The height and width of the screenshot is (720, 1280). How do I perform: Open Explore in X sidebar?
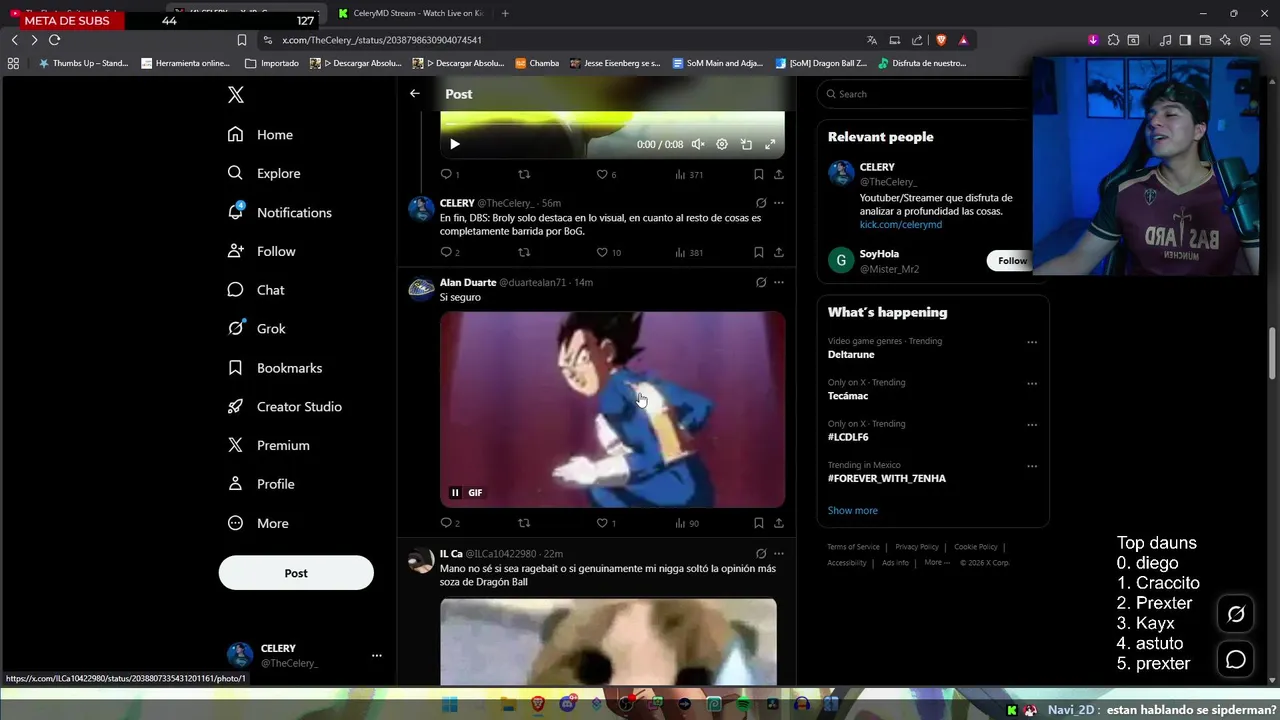(264, 173)
